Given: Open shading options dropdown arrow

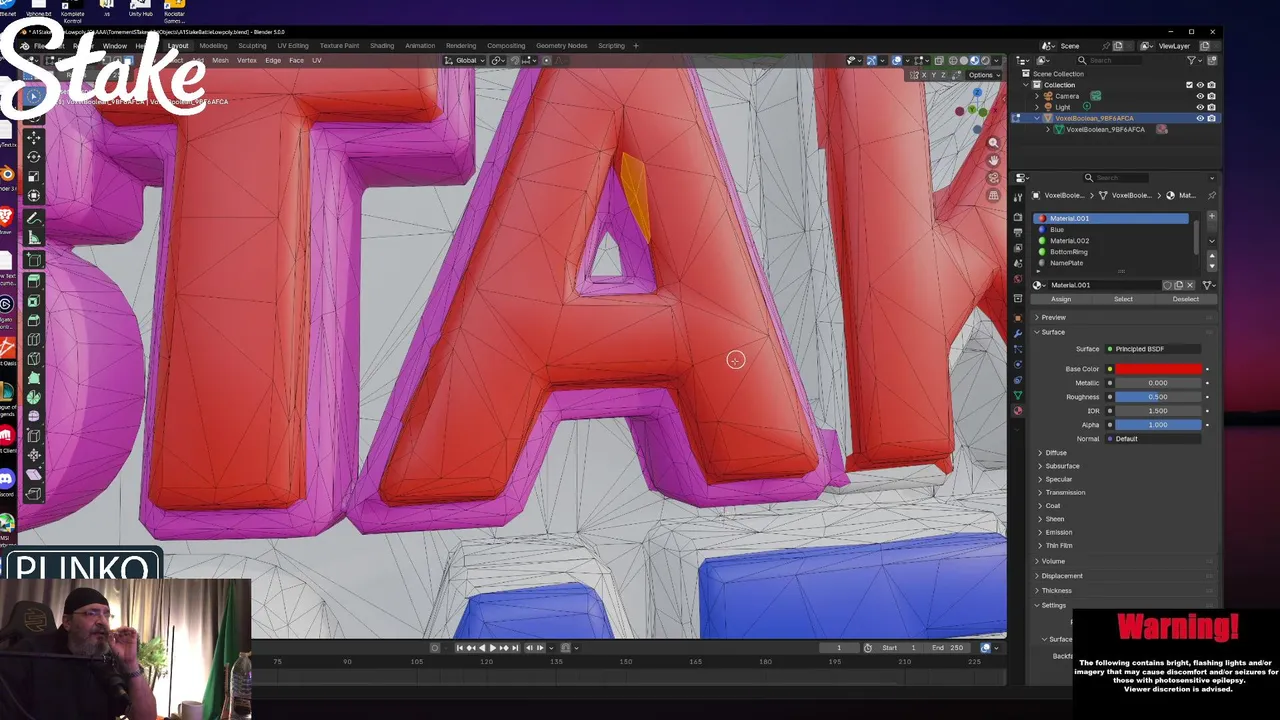Looking at the screenshot, I should coord(996,60).
